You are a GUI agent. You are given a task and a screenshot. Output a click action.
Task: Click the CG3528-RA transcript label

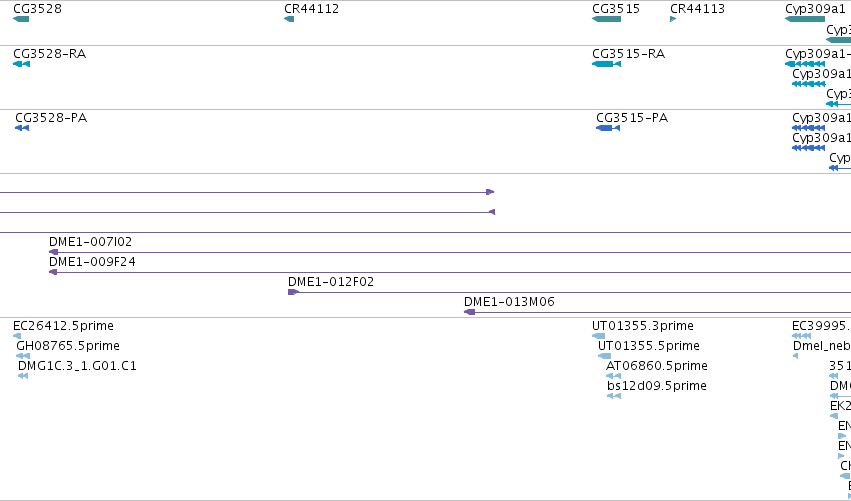coord(49,54)
